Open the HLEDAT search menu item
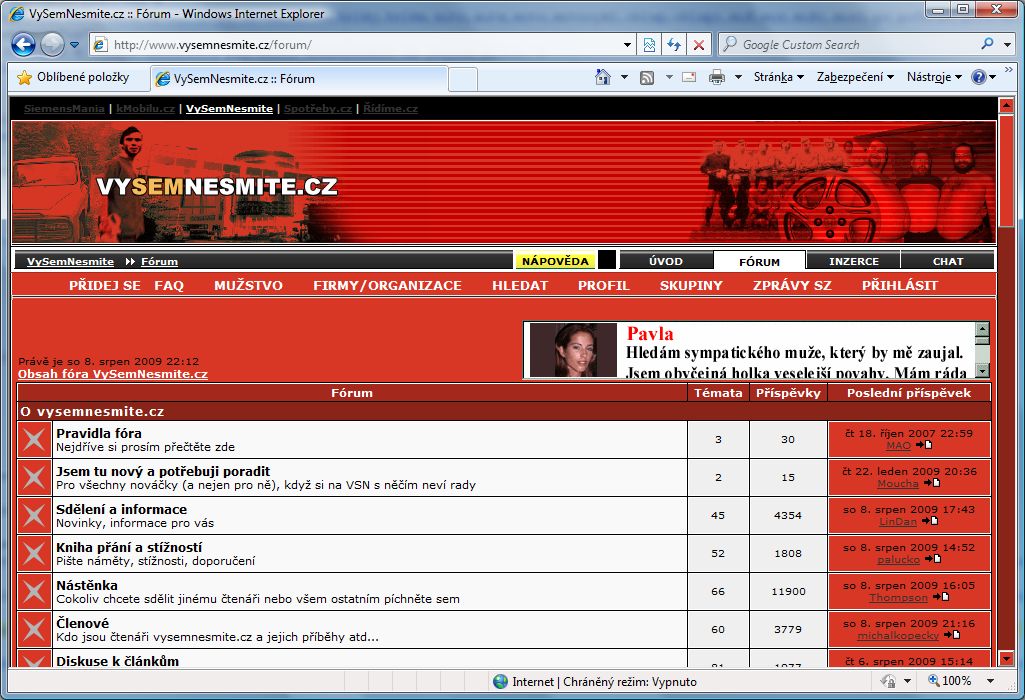This screenshot has width=1025, height=700. [520, 286]
